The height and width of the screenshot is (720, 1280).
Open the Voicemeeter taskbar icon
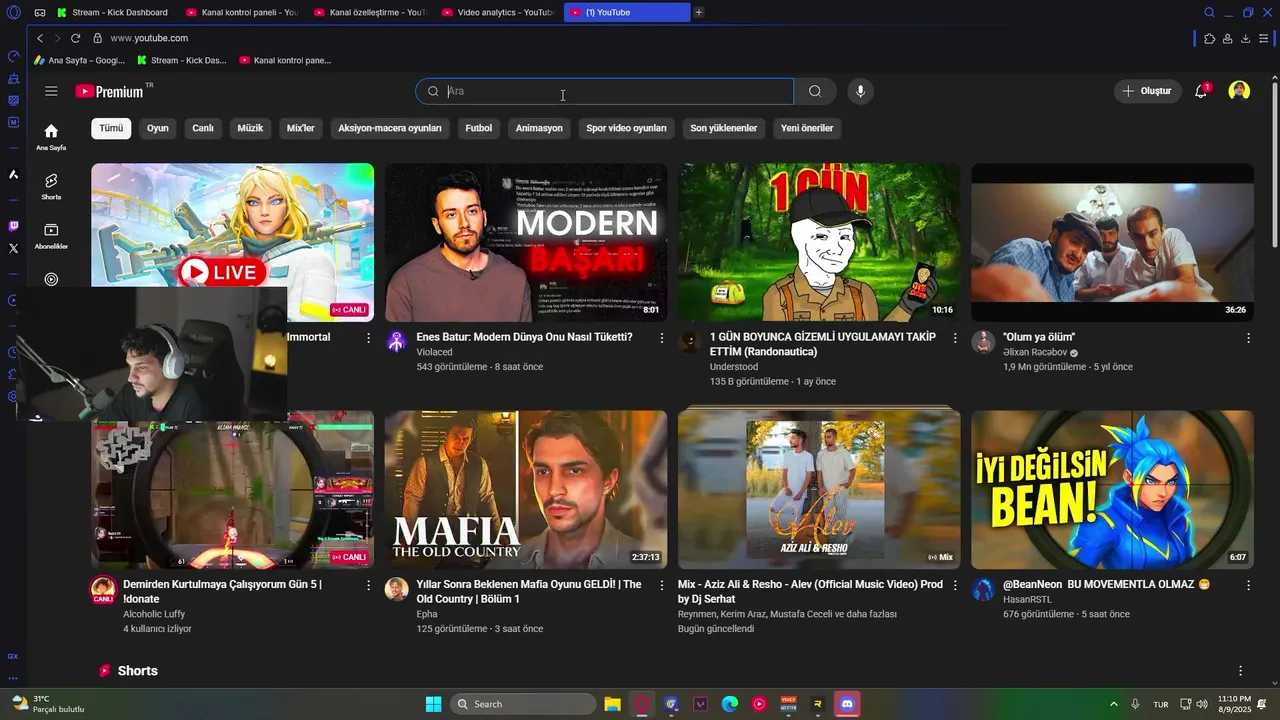pyautogui.click(x=788, y=704)
